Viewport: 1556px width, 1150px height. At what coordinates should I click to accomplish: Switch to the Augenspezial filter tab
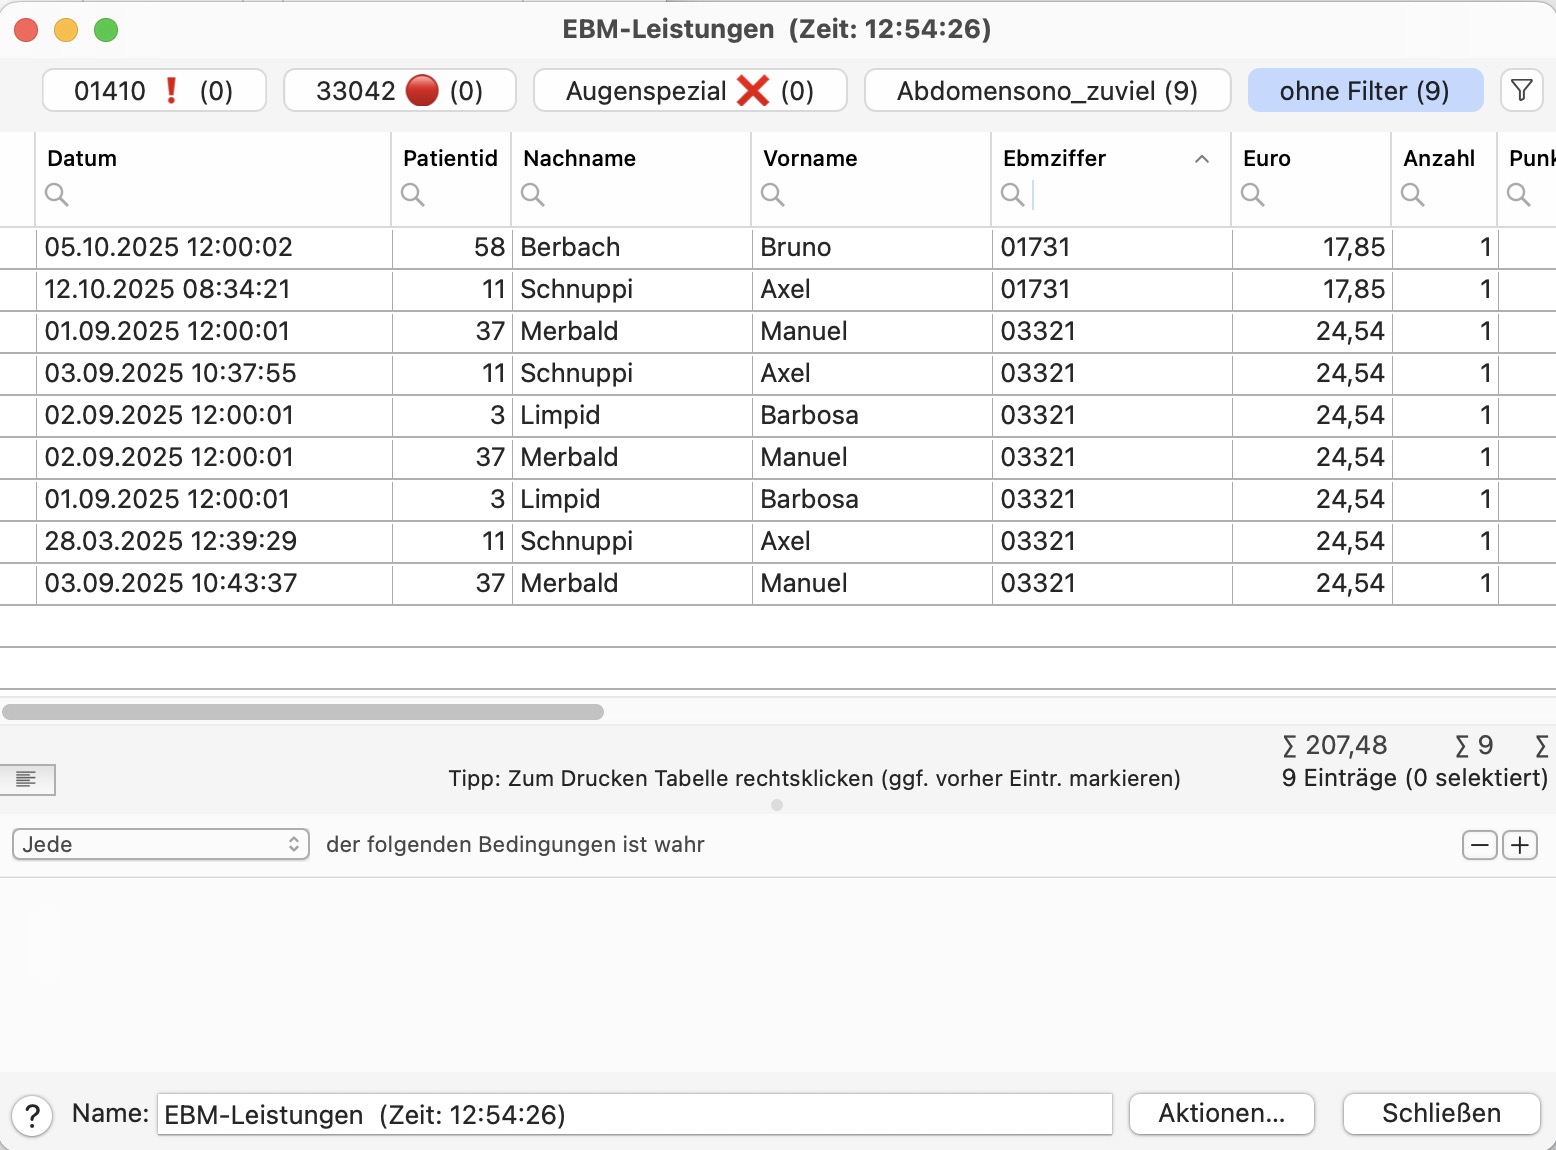[690, 91]
